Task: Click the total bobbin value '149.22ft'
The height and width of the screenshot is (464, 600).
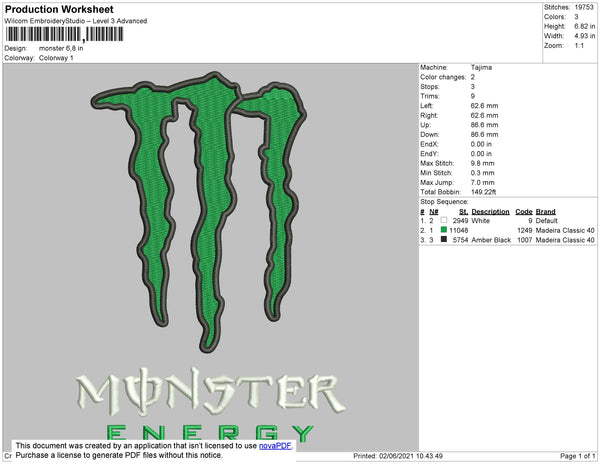Action: (x=483, y=192)
